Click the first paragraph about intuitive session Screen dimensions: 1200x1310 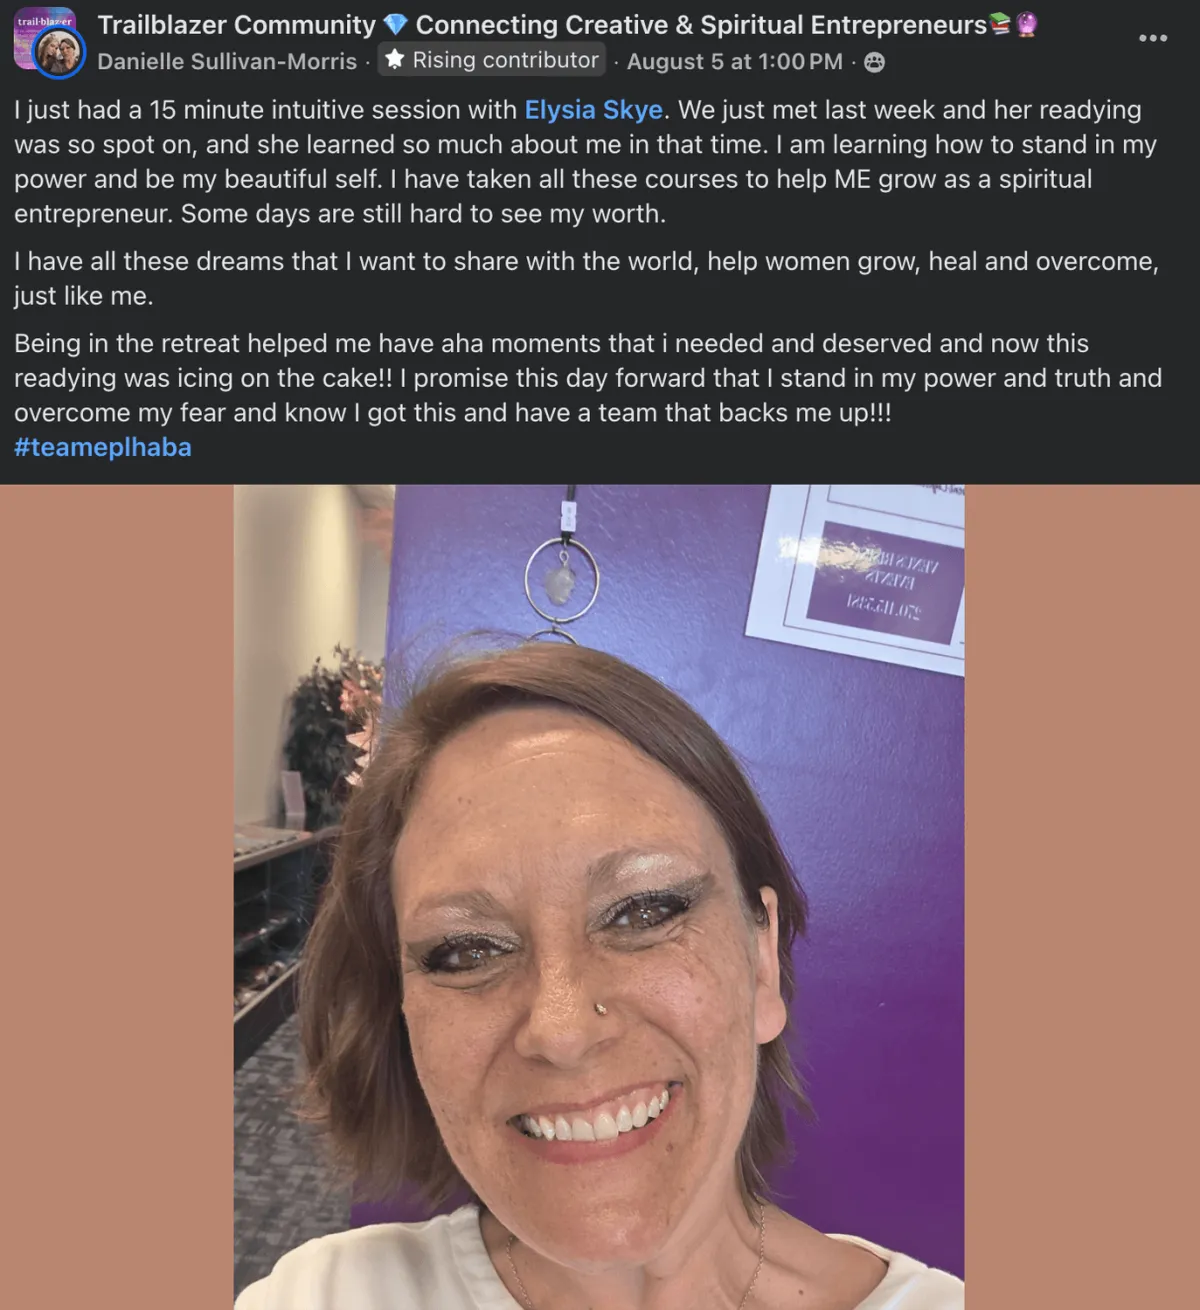[x=586, y=162]
